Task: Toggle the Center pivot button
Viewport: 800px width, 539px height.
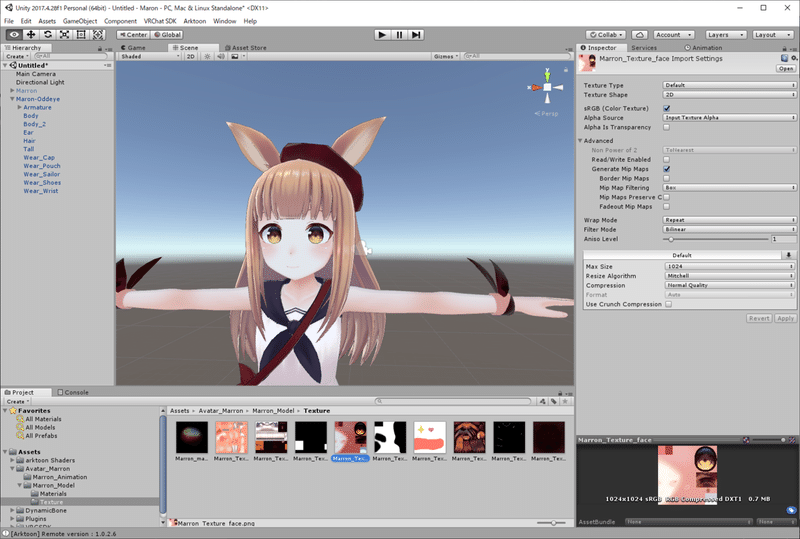Action: (x=133, y=35)
